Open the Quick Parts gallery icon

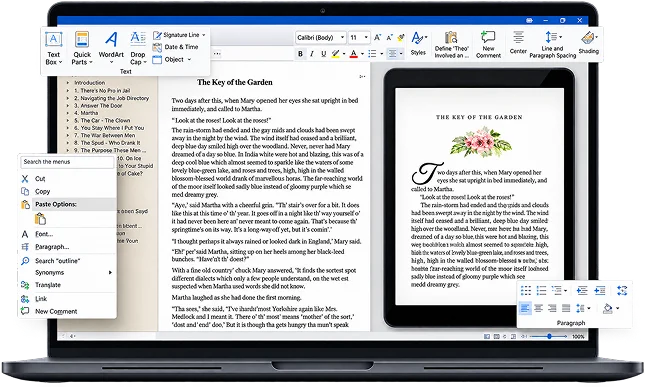click(x=82, y=40)
